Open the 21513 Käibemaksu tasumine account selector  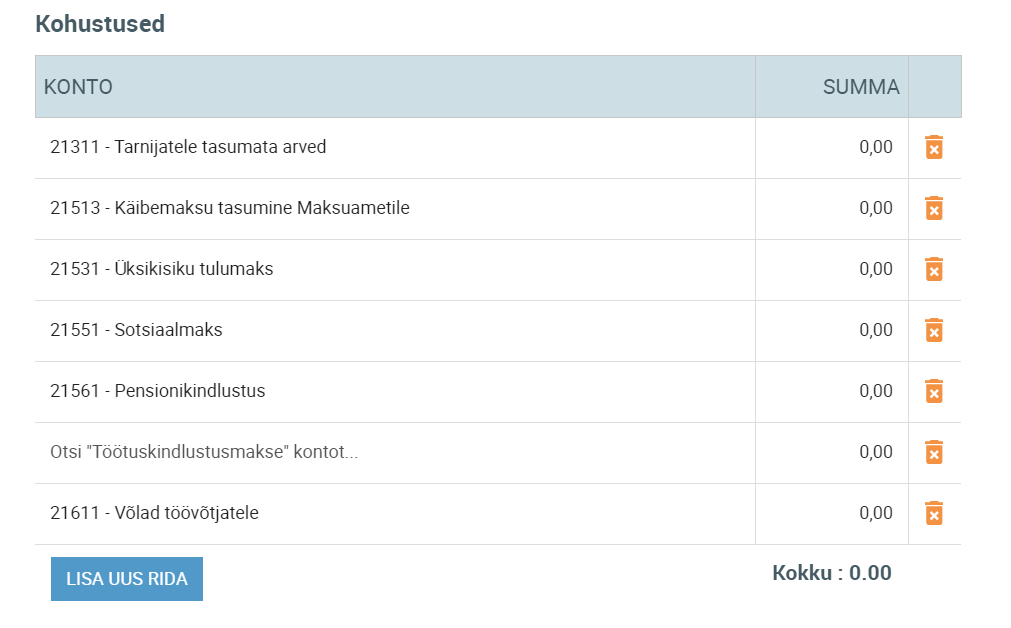395,209
